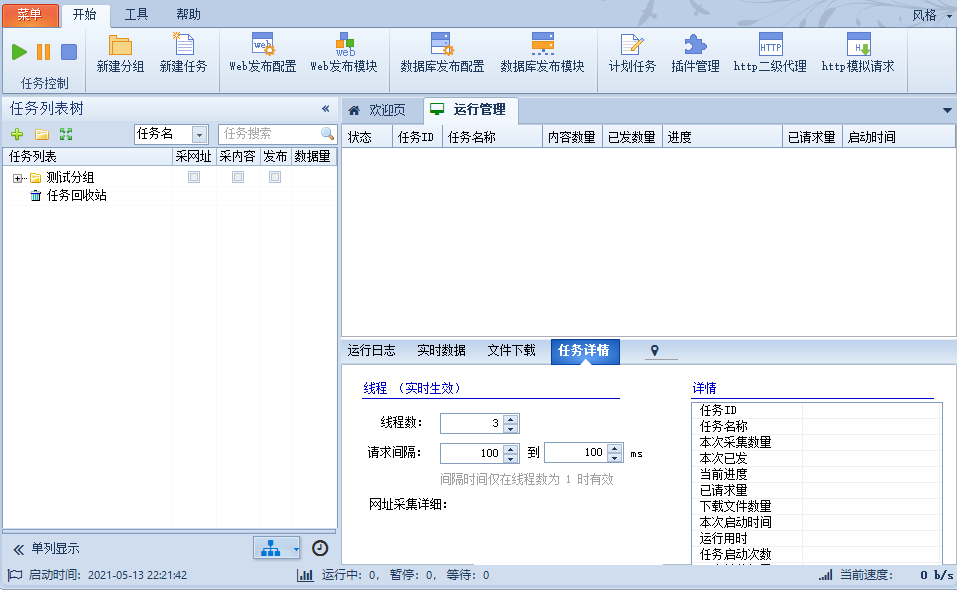Increase the 线程数 spinner value
Screen dimensions: 957x590
click(x=511, y=419)
